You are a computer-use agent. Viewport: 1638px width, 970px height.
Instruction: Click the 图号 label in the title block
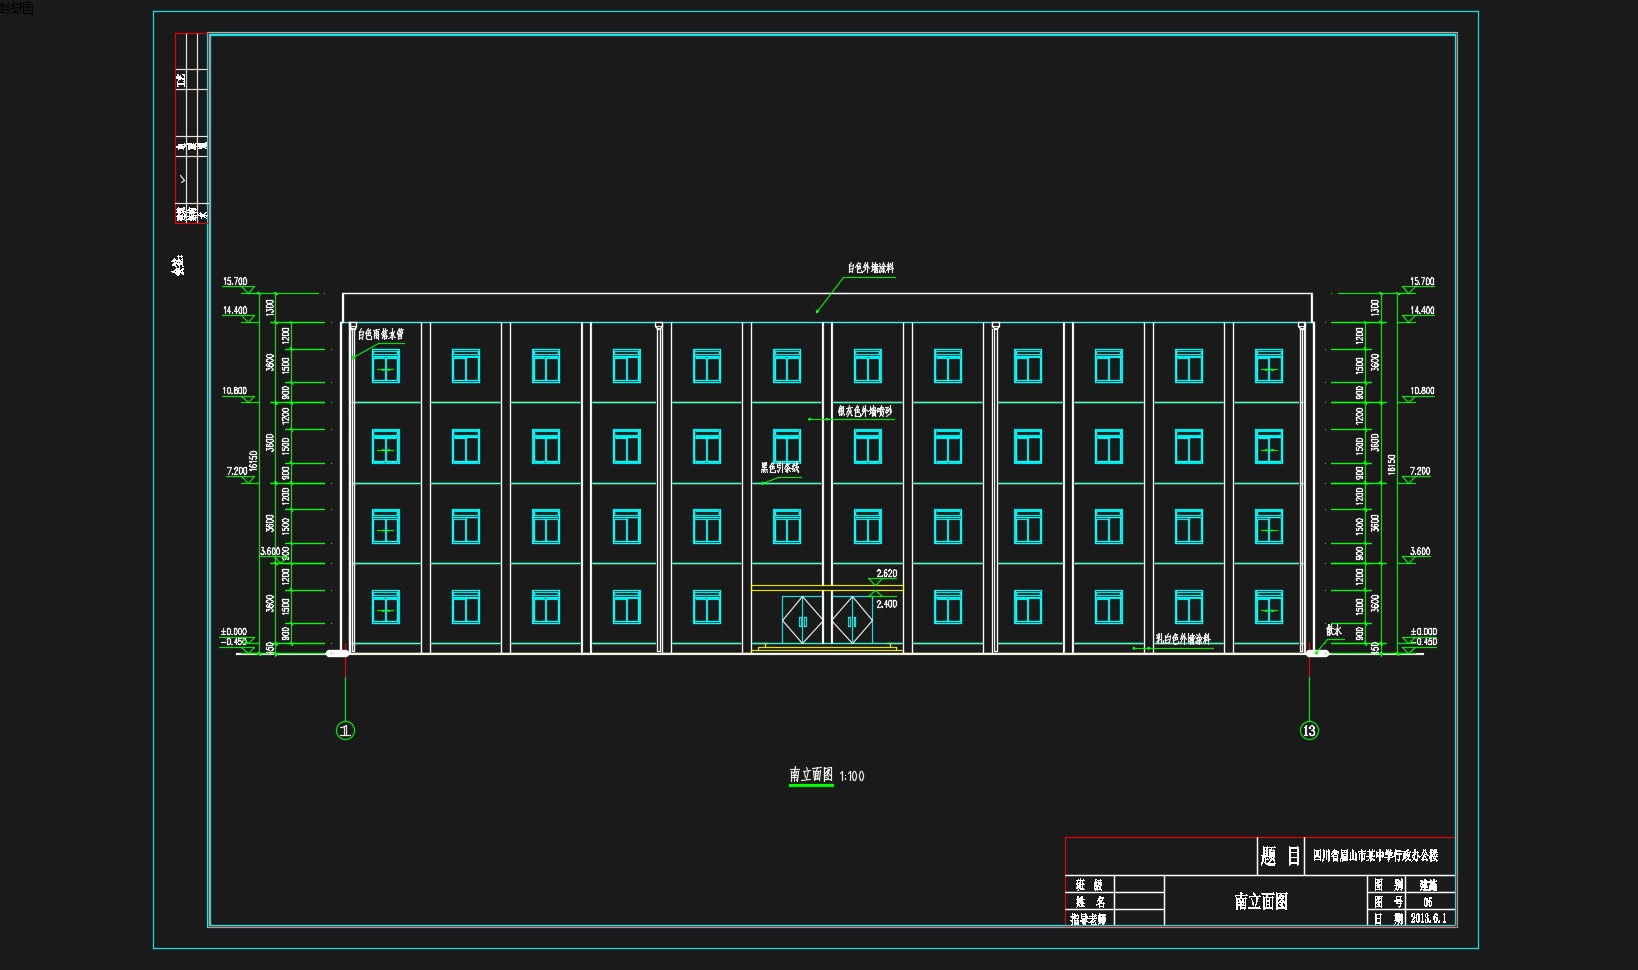[x=1389, y=902]
